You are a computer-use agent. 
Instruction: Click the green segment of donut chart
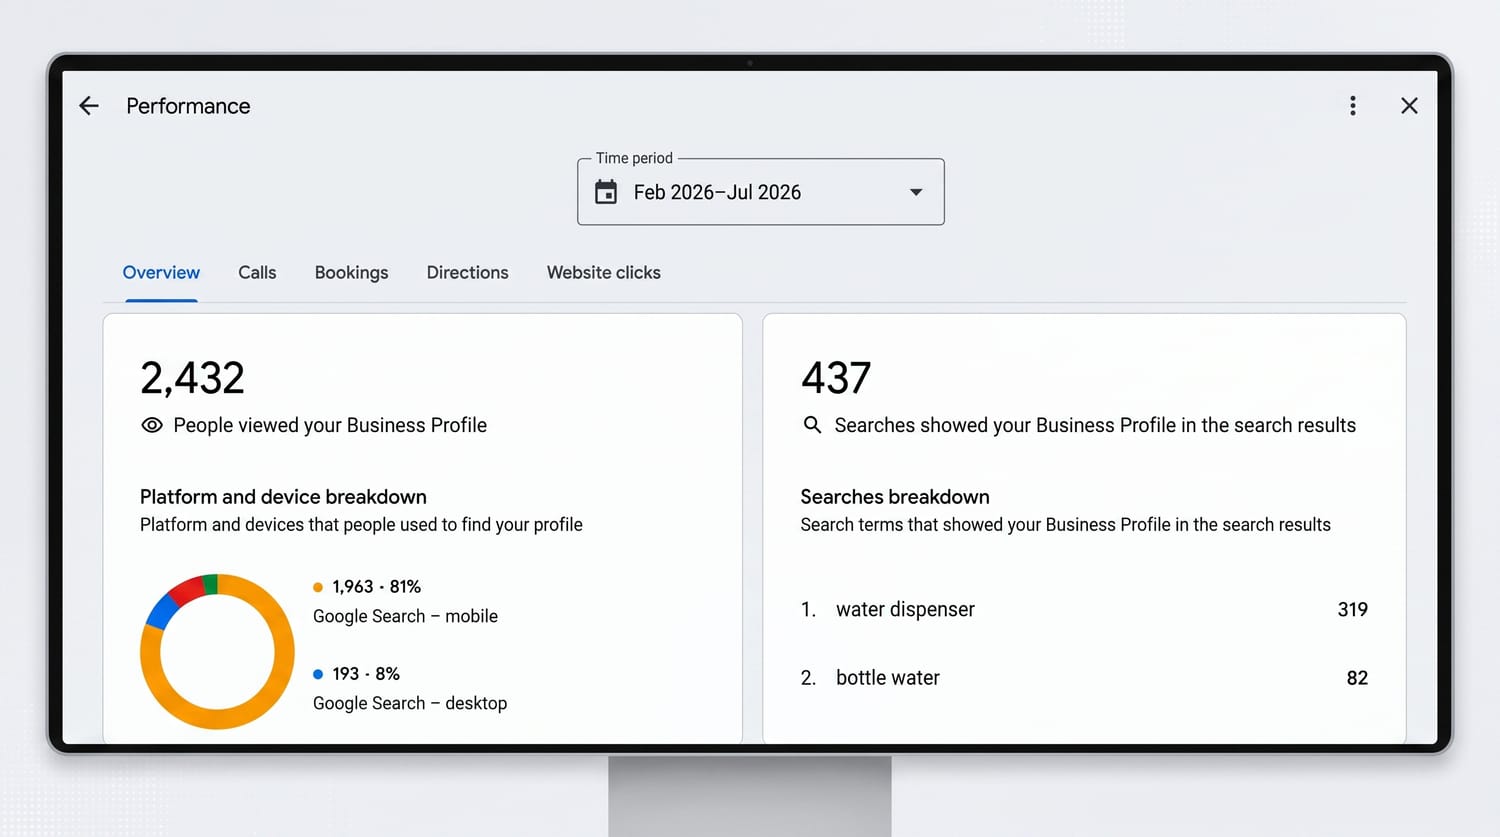point(210,584)
